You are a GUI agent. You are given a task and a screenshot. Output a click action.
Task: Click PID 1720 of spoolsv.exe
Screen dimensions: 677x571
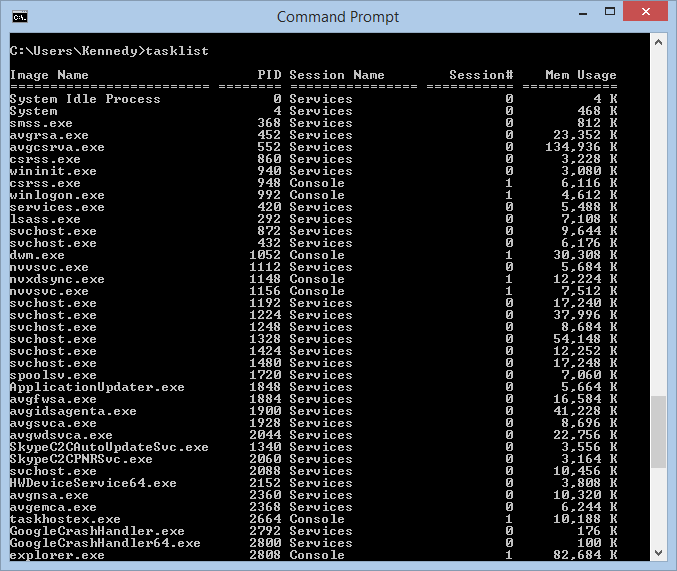(x=266, y=375)
